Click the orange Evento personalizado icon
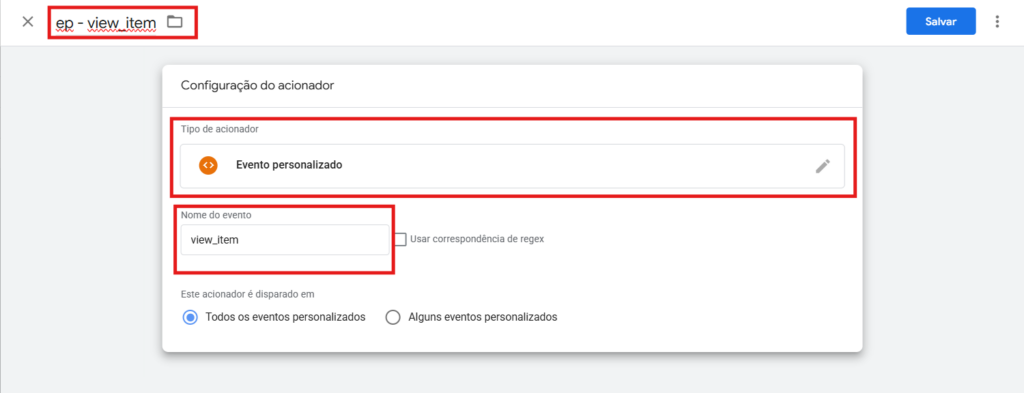 [208, 166]
